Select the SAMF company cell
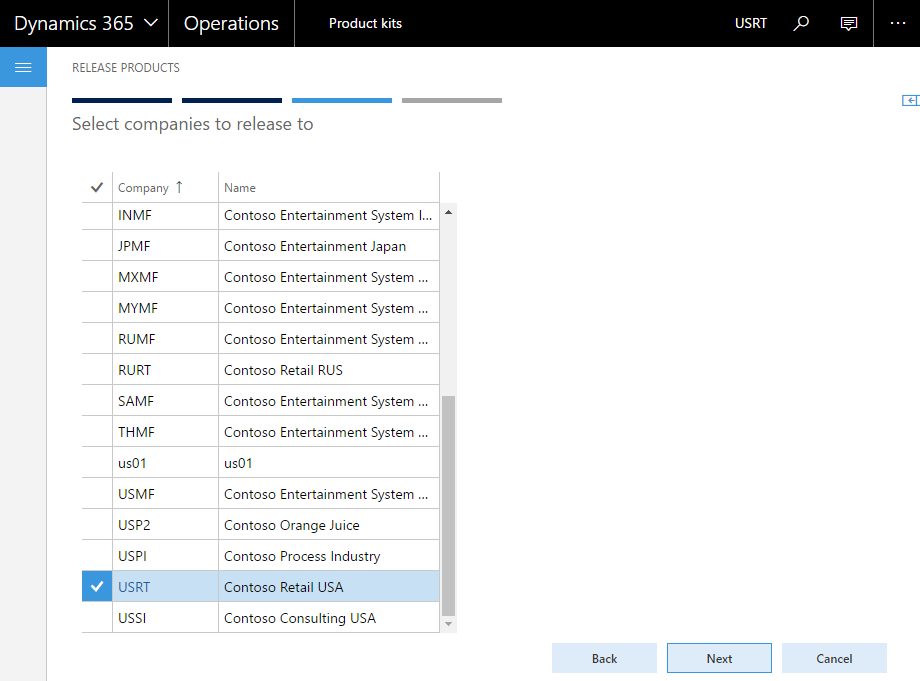Image resolution: width=920 pixels, height=681 pixels. 165,401
